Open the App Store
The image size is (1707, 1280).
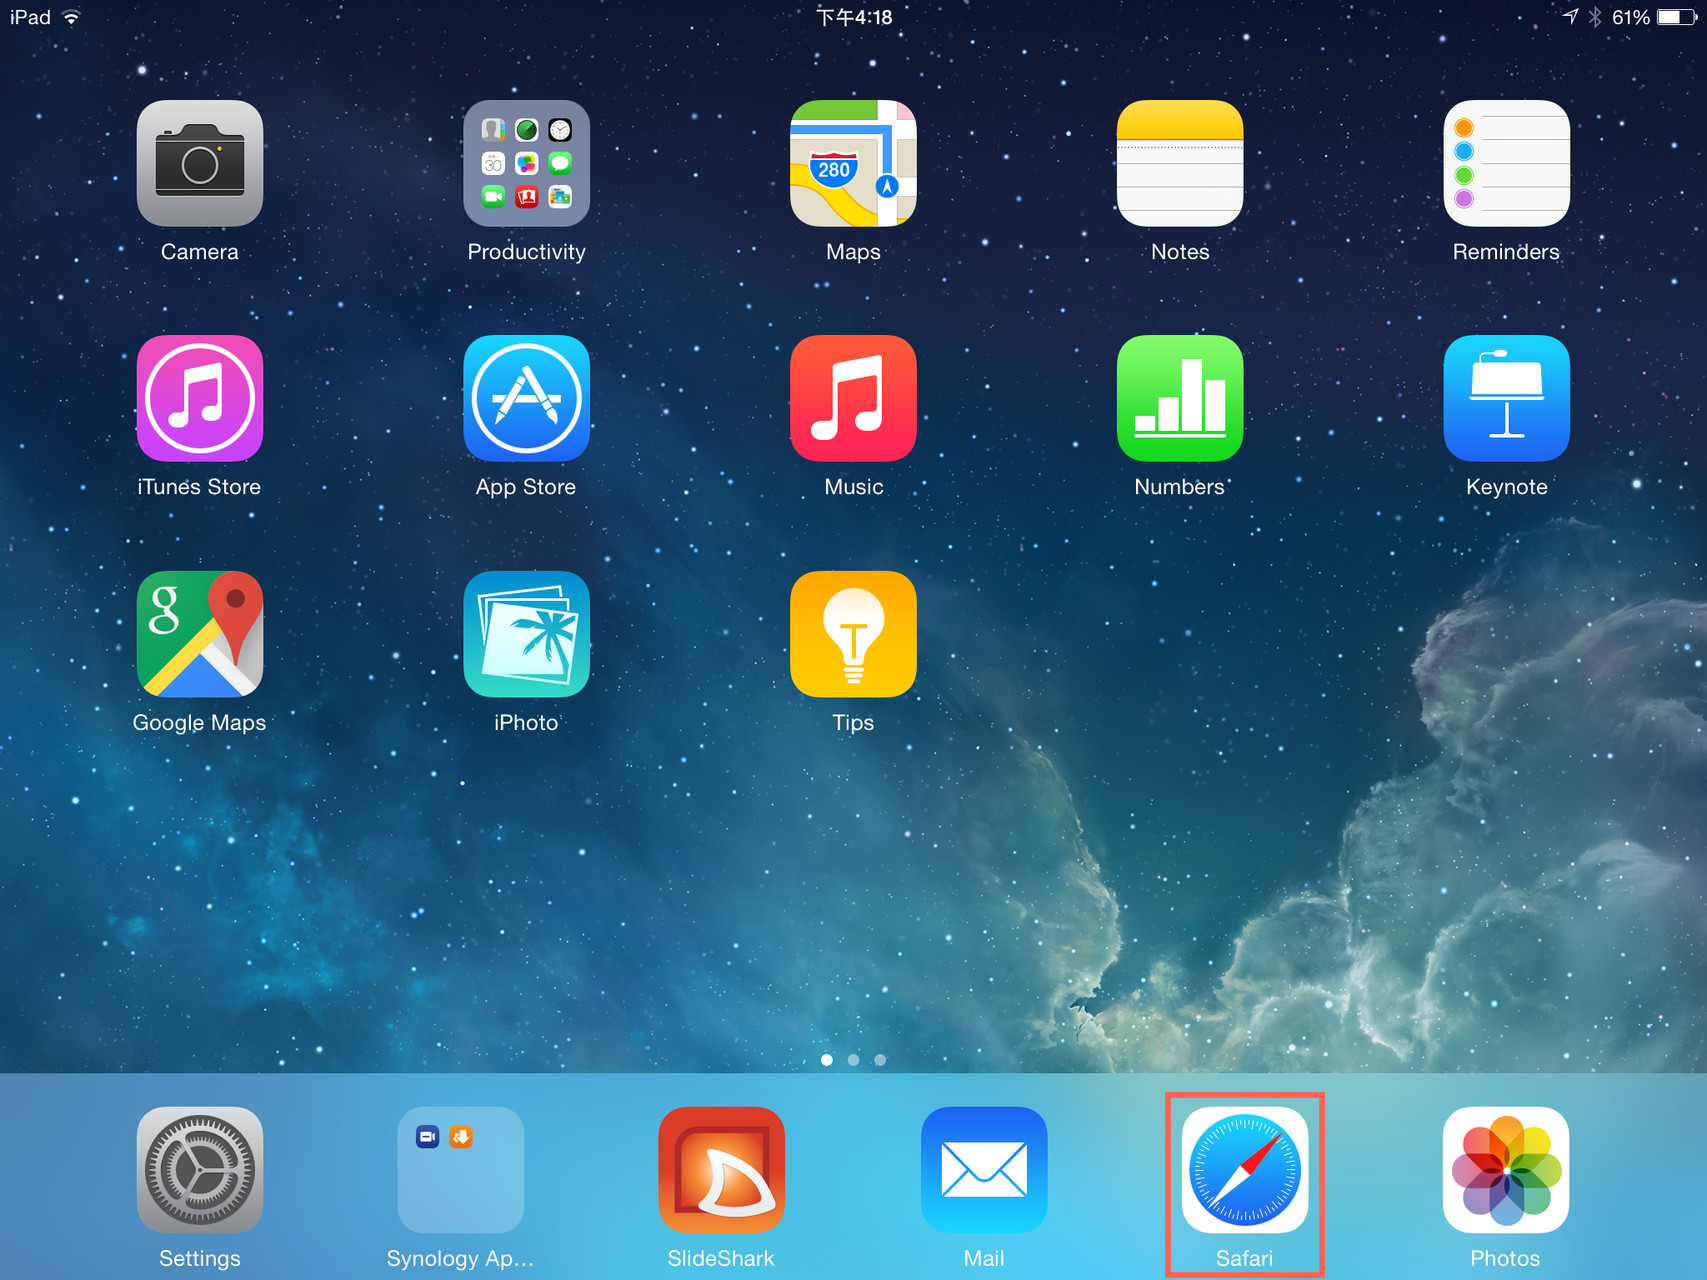click(x=526, y=398)
